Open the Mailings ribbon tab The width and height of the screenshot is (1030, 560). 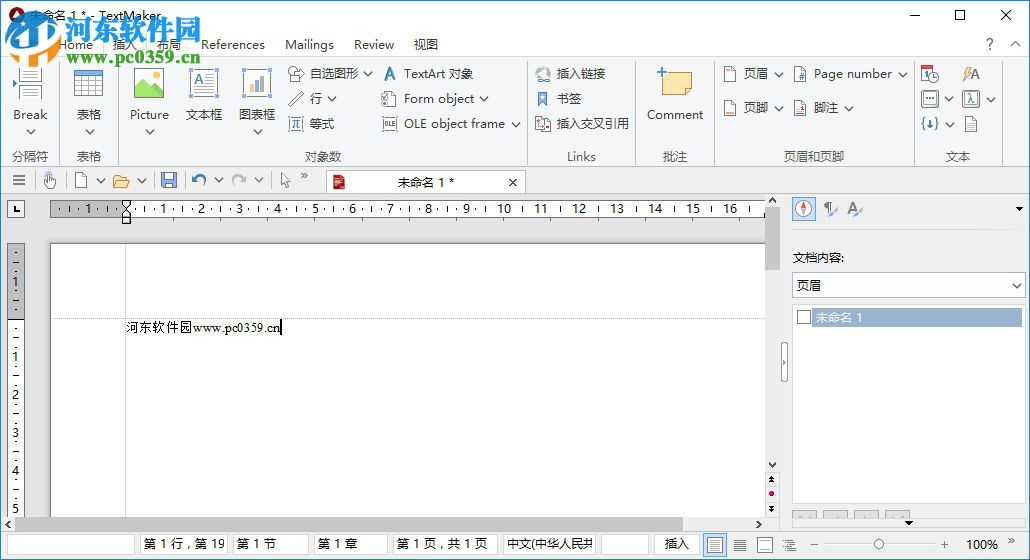[309, 45]
